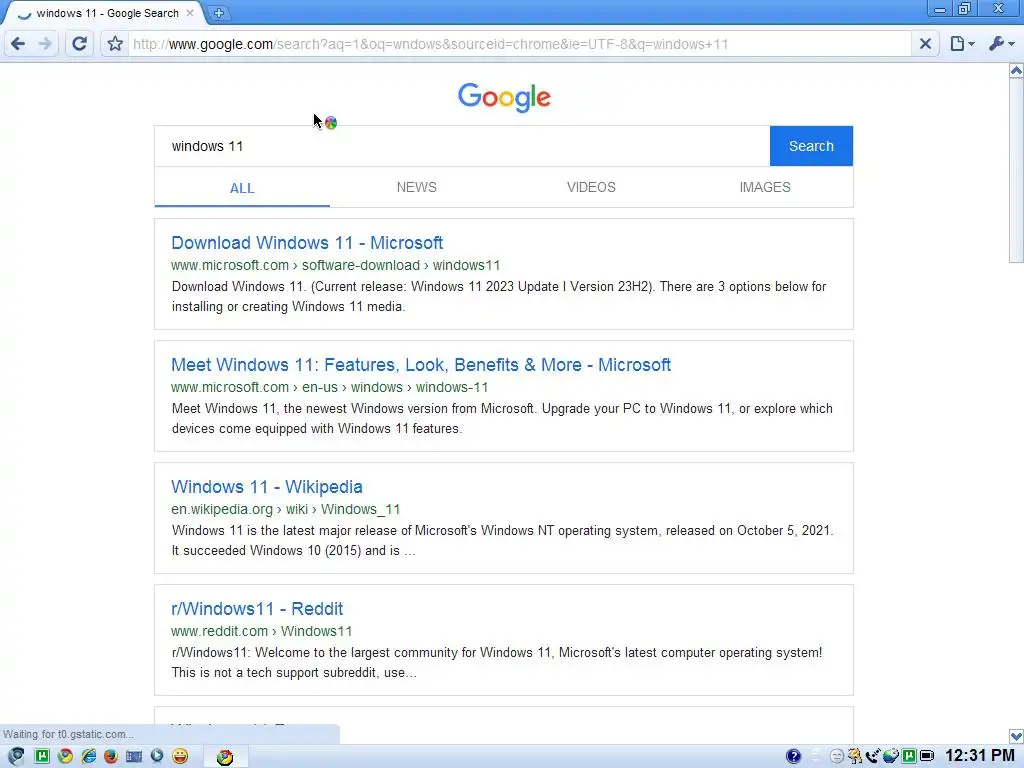Click the forward navigation arrow
Screen dimensions: 1024x768
click(45, 44)
